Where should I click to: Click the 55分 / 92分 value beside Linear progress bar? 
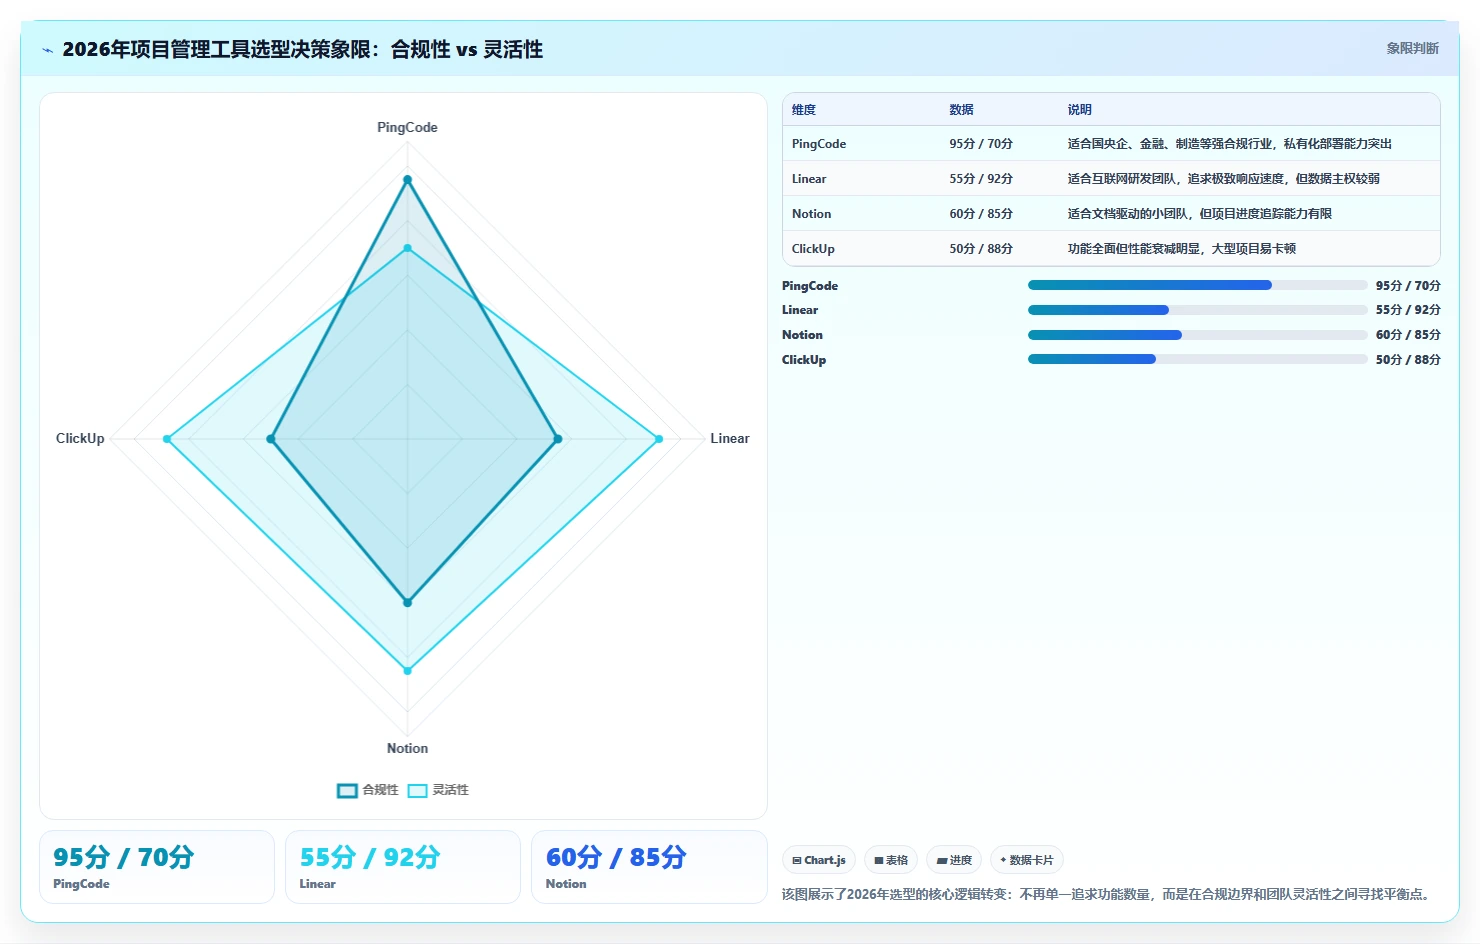coord(1408,310)
